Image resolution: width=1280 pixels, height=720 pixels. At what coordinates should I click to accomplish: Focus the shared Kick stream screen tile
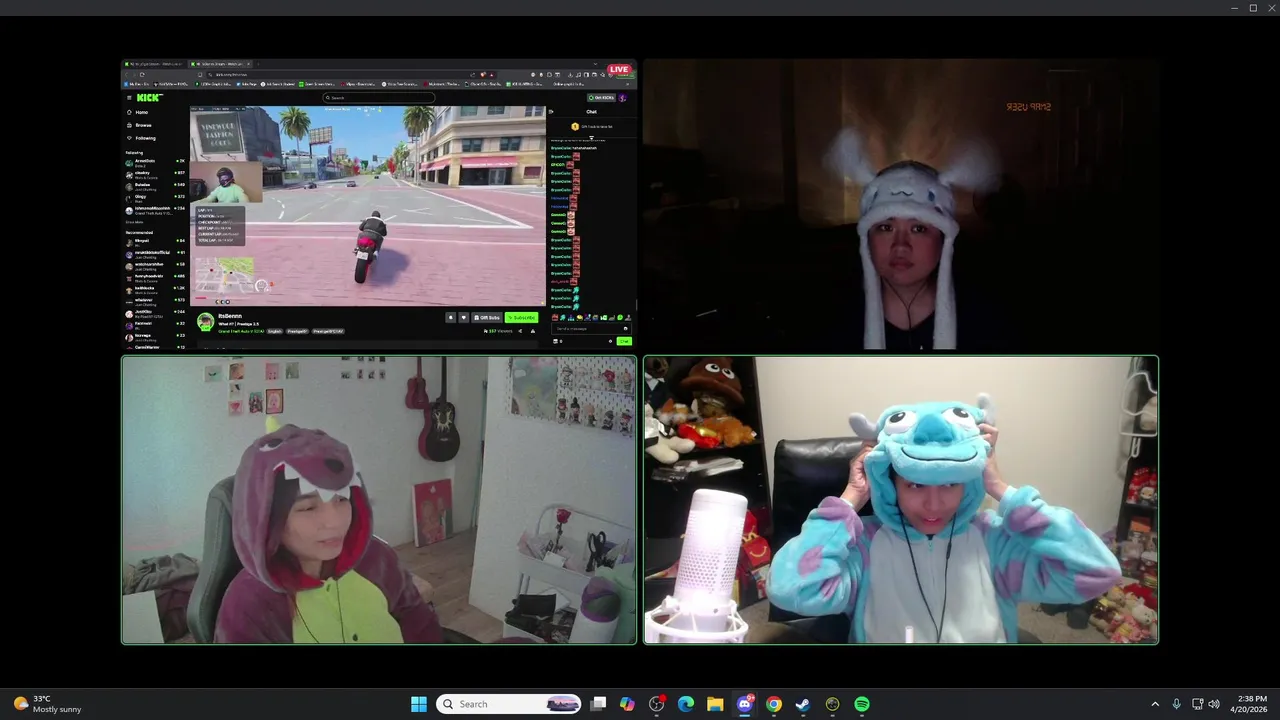[x=379, y=204]
